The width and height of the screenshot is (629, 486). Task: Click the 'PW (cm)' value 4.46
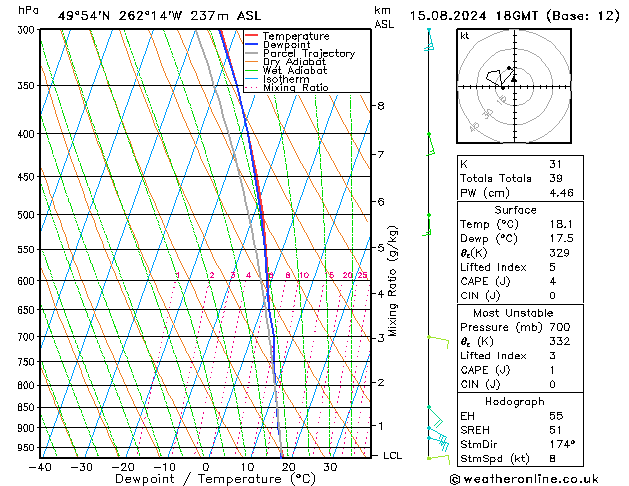(561, 193)
